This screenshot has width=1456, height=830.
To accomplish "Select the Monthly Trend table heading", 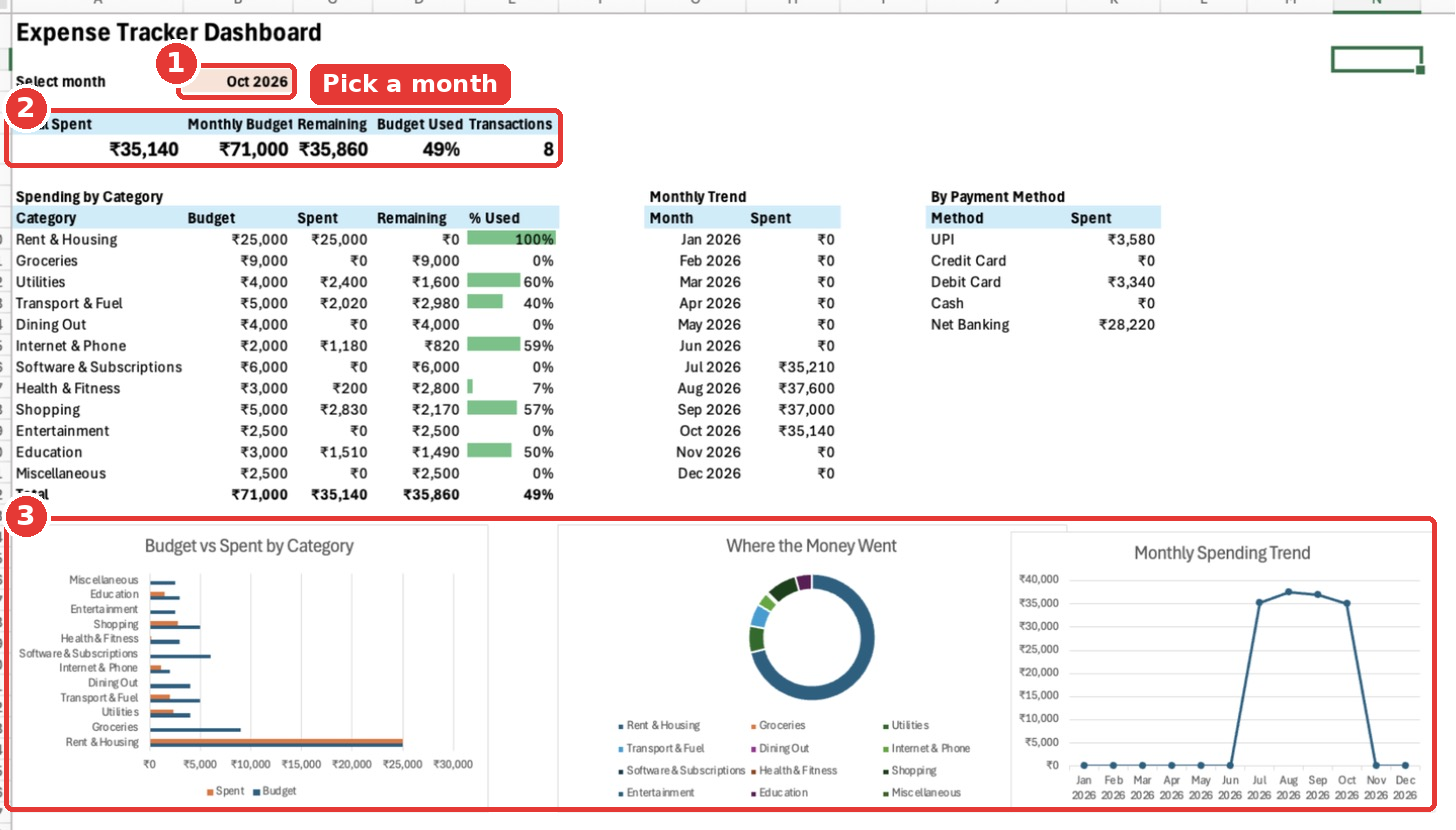I will tap(698, 197).
